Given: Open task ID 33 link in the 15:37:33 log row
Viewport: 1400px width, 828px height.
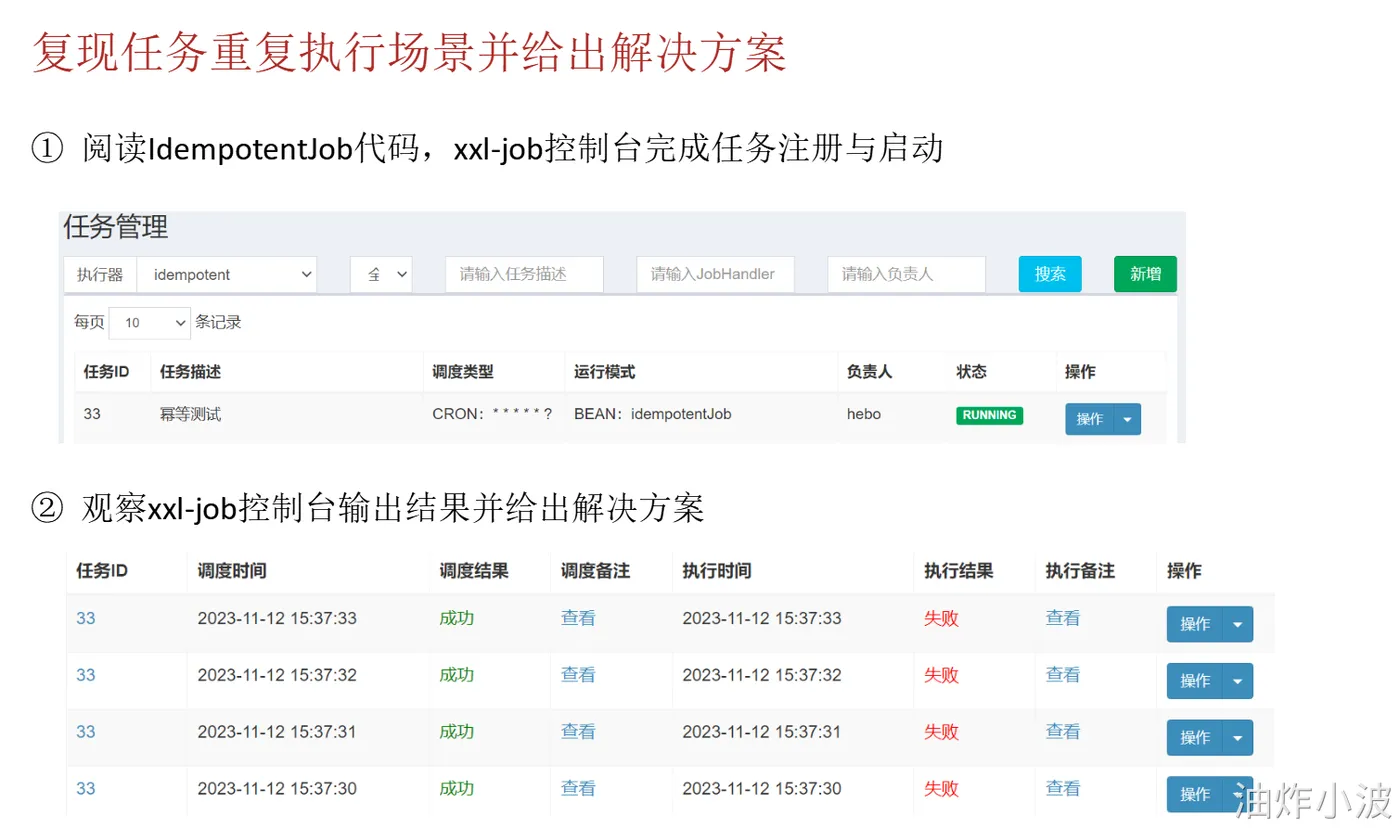Looking at the screenshot, I should click(86, 618).
